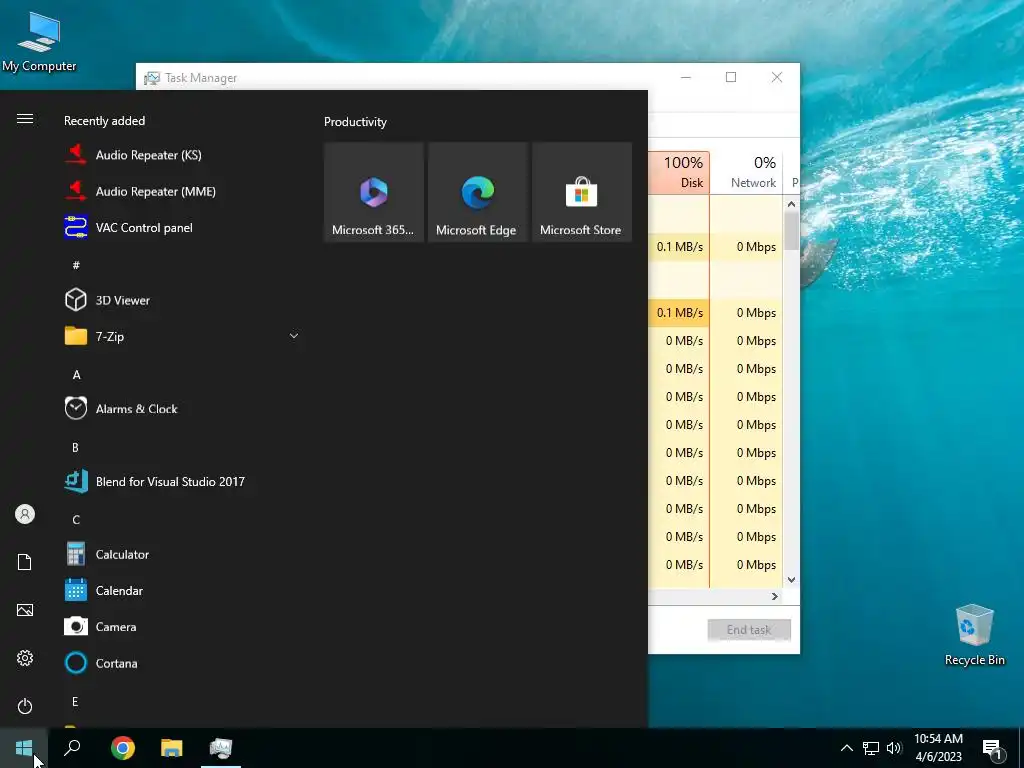This screenshot has height=768, width=1024.
Task: Click the Productivity group heading
Action: [355, 122]
